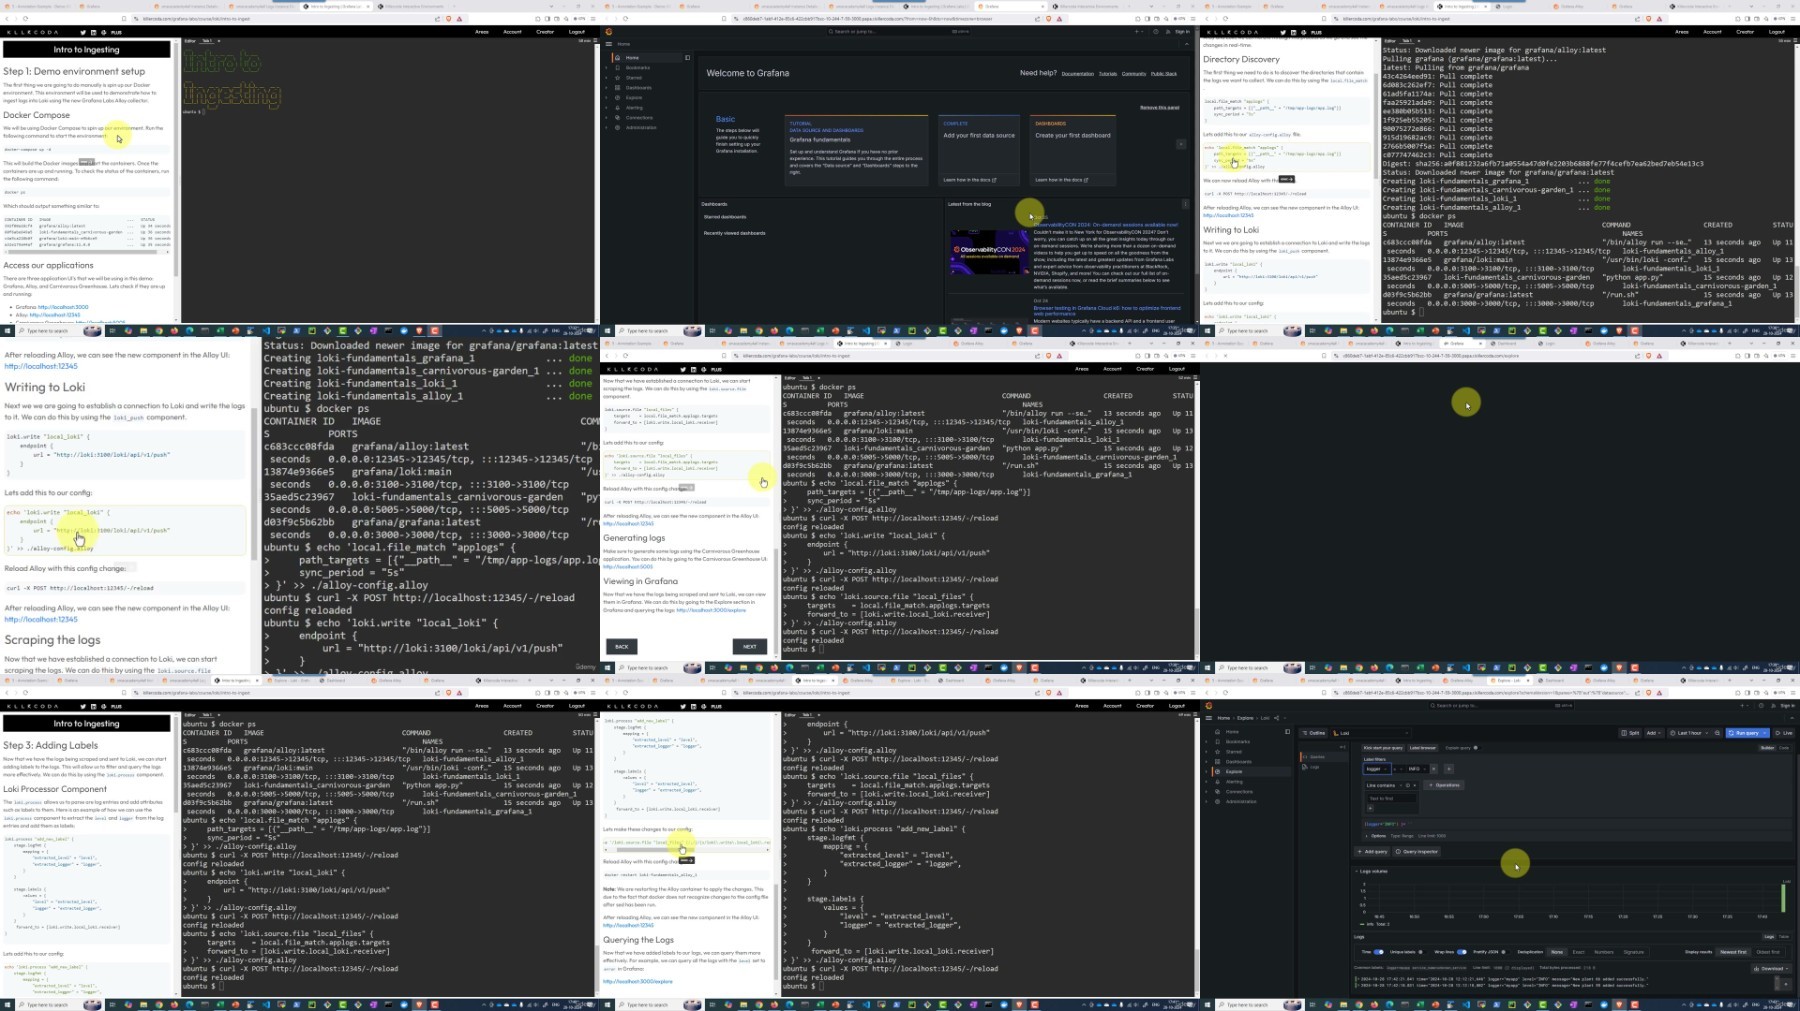
Task: Open the Latest from the blog panel menu
Action: pos(1186,204)
